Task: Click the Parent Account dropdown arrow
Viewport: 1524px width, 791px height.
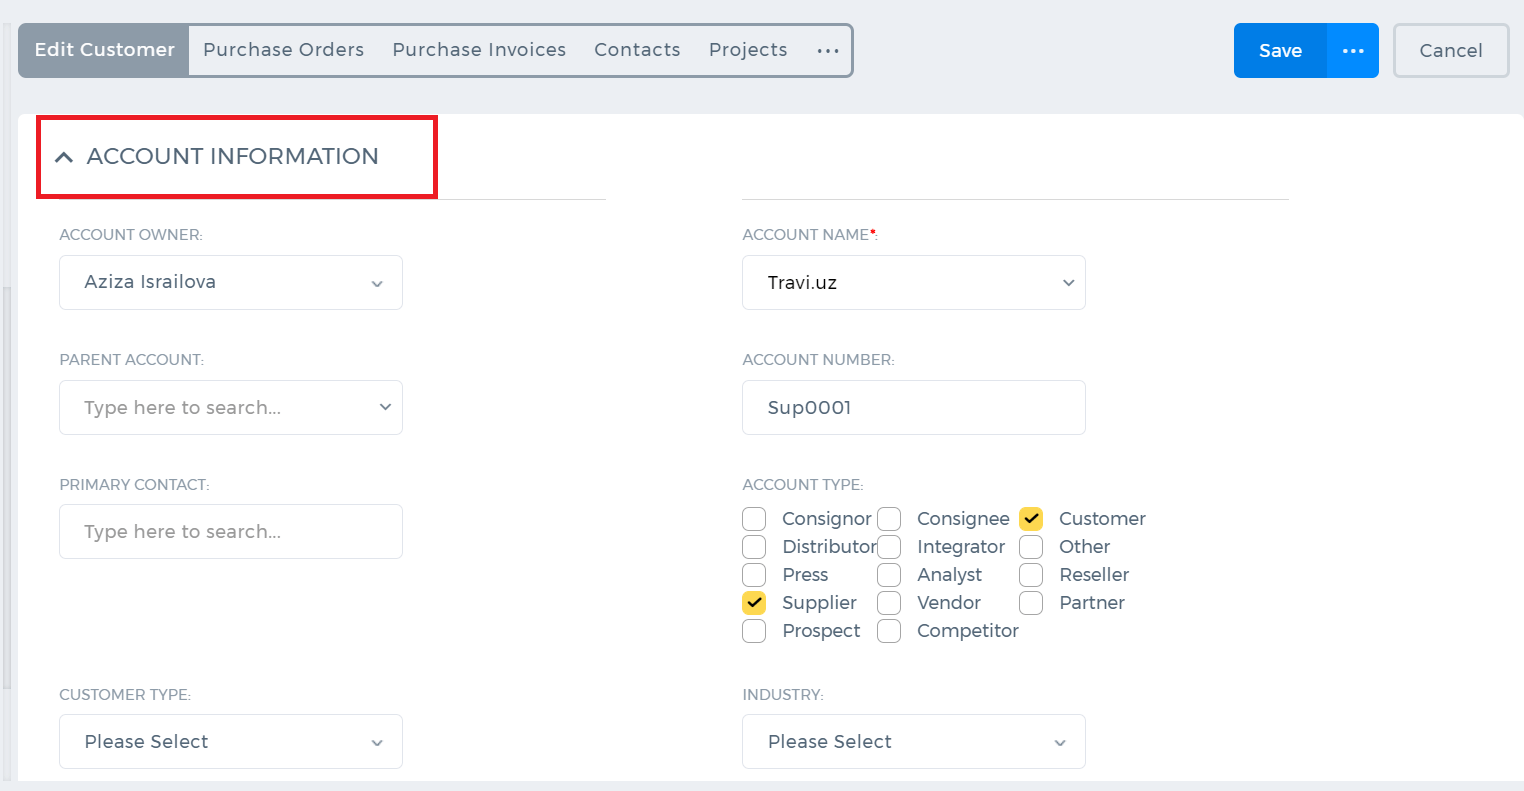Action: 385,407
